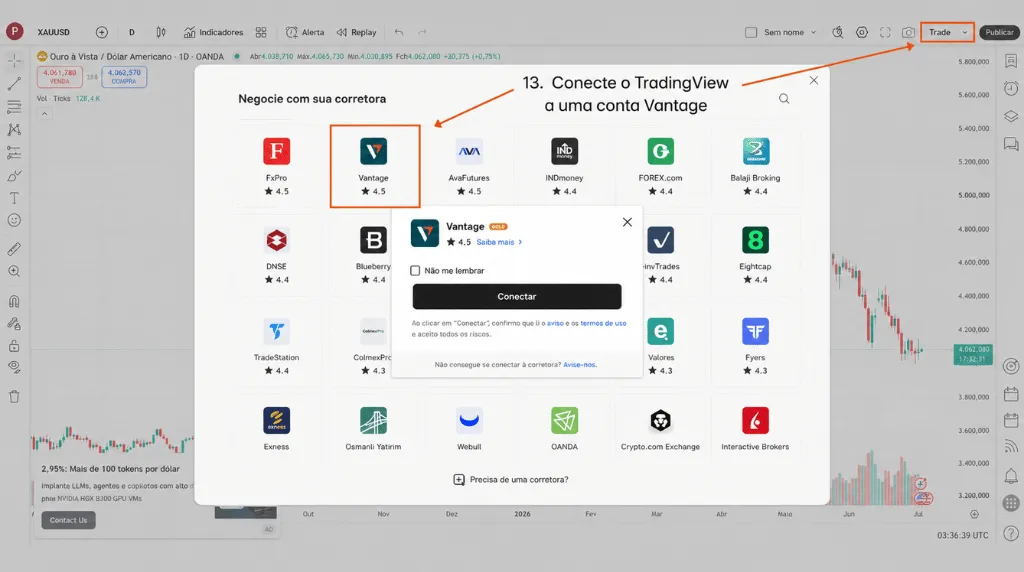
Task: Choose the Interactive Brokers logo
Action: 755,421
